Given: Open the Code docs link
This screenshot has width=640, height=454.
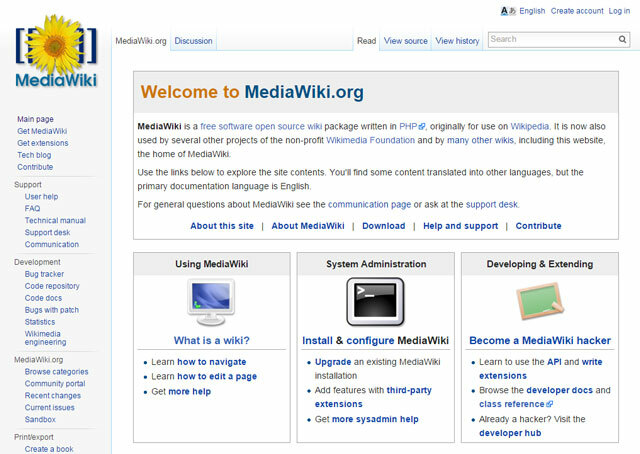Looking at the screenshot, I should click(43, 298).
